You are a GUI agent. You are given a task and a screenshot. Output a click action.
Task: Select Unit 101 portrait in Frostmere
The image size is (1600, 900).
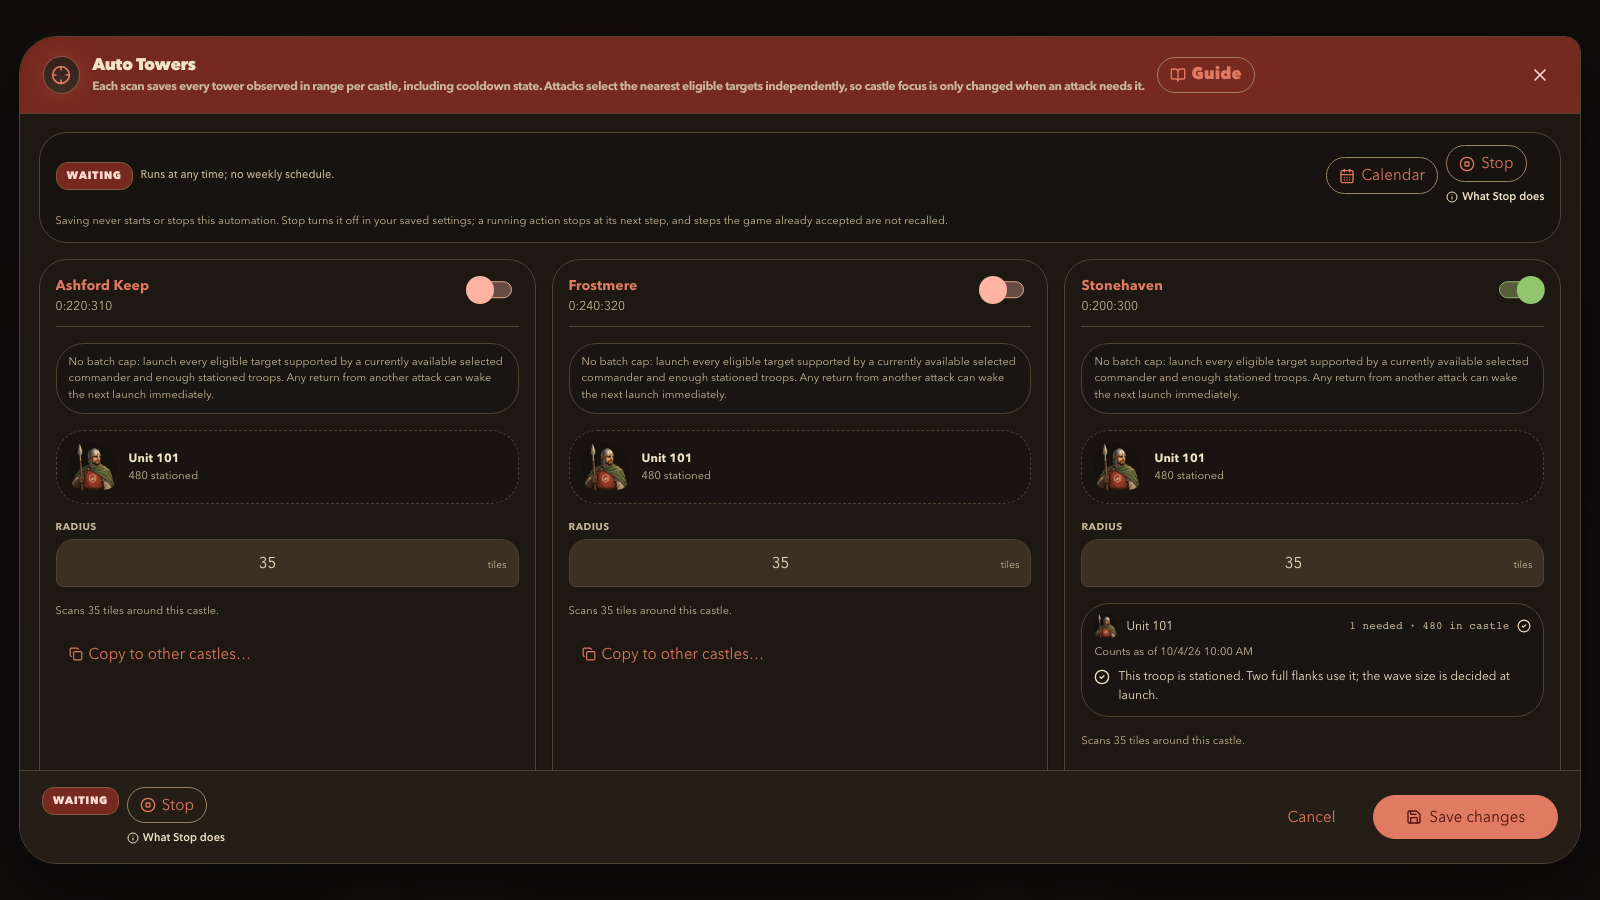tap(606, 467)
